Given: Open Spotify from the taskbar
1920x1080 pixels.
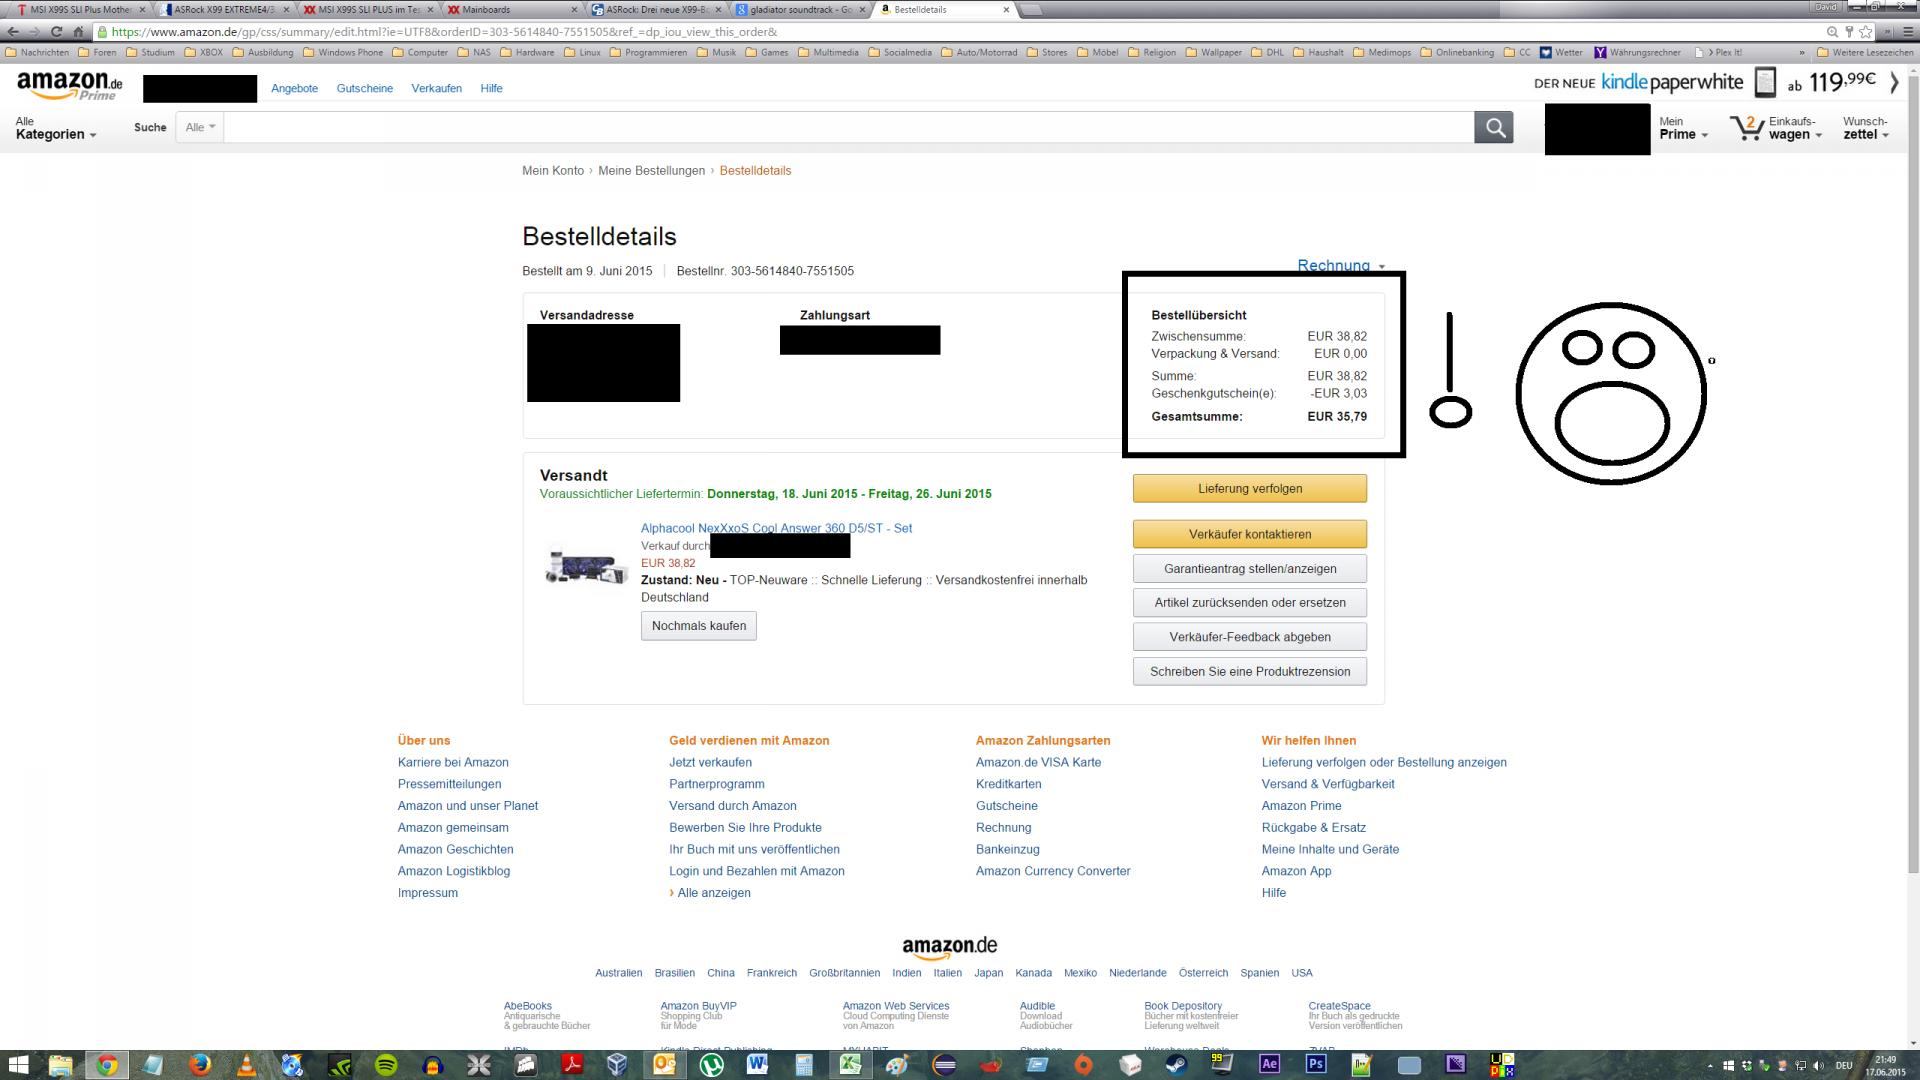Looking at the screenshot, I should pyautogui.click(x=386, y=1065).
